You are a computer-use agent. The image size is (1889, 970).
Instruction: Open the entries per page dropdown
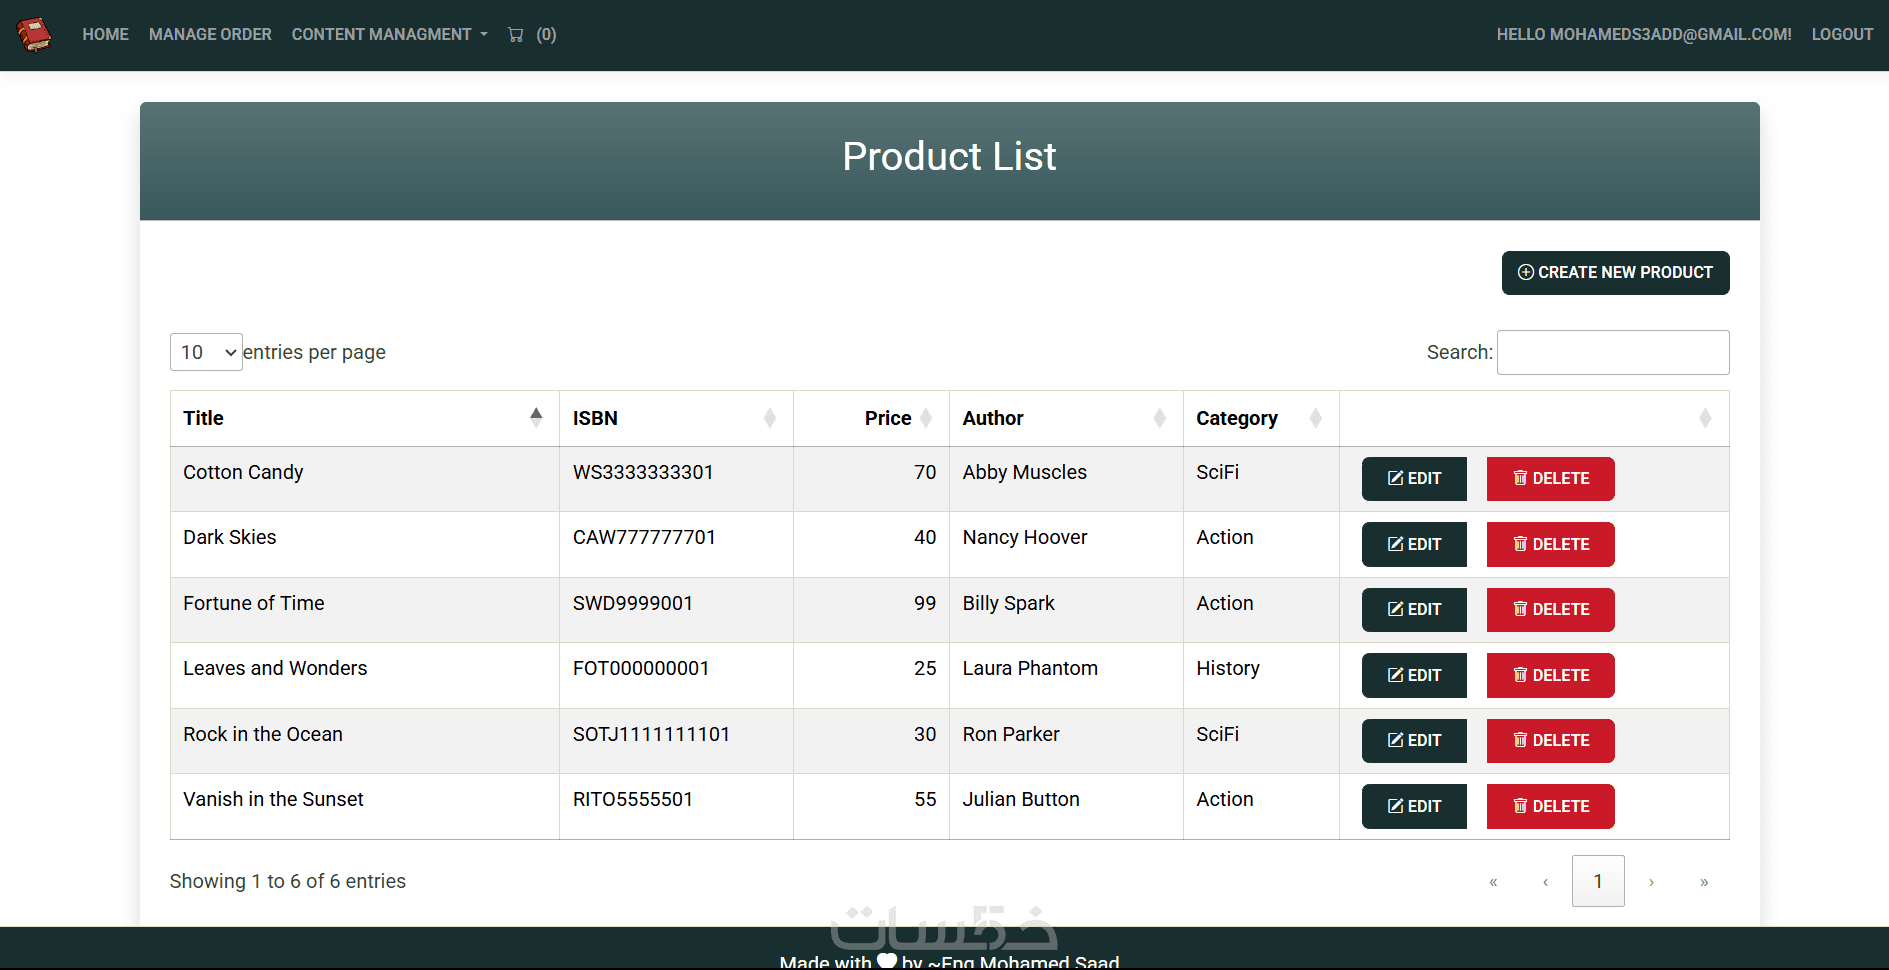click(206, 352)
